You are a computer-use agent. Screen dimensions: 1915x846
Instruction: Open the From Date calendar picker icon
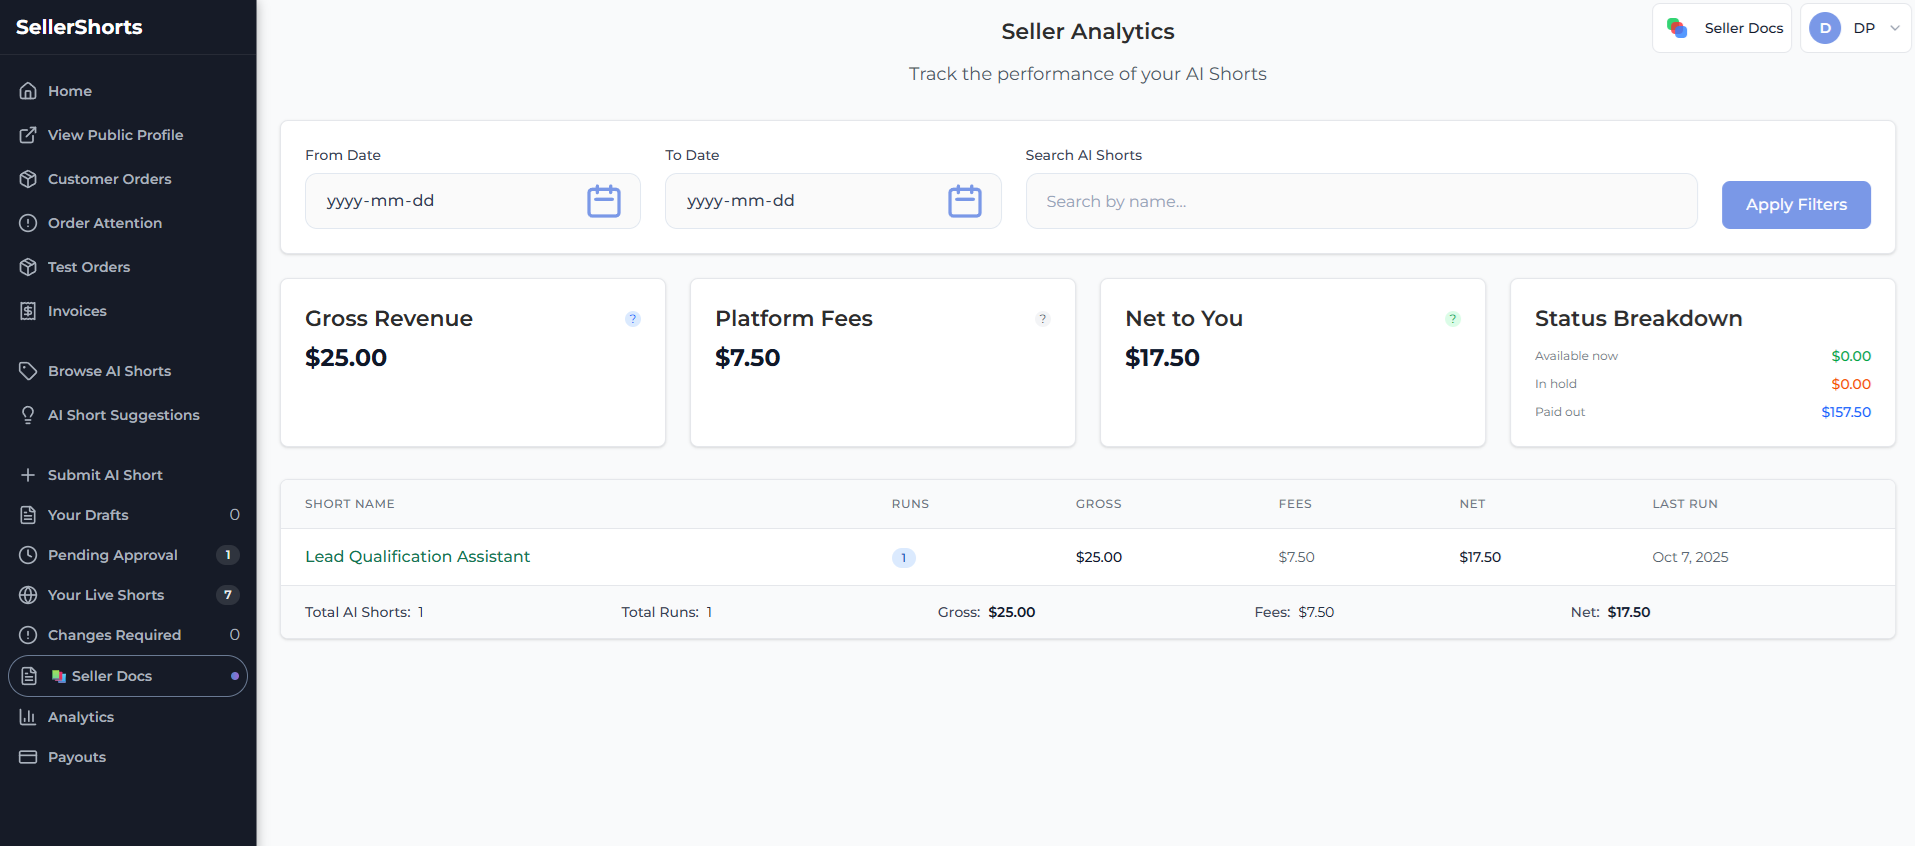click(x=603, y=201)
